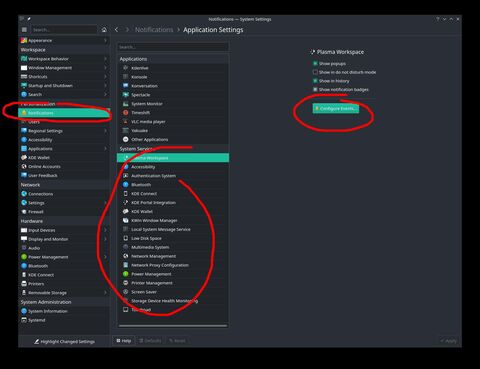The width and height of the screenshot is (480, 369).
Task: Open Accessibility in the sidebar
Action: coord(64,140)
